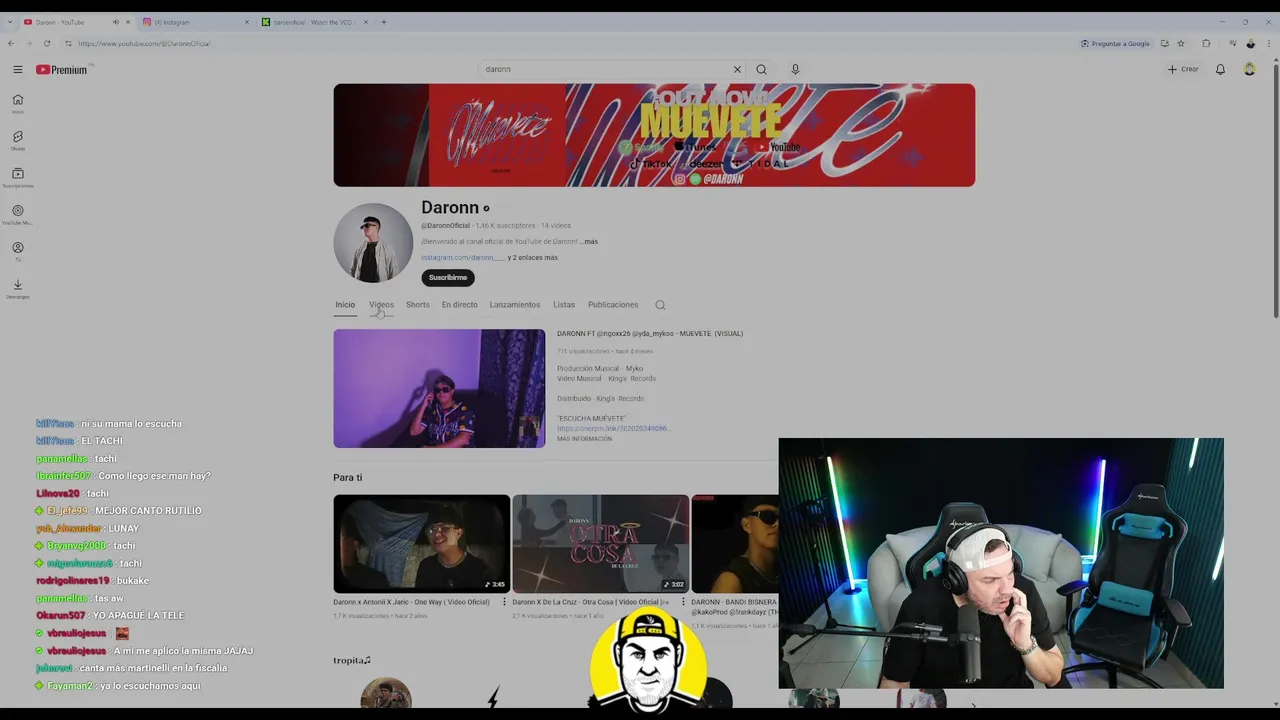The height and width of the screenshot is (720, 1280).
Task: Open the Listas tab
Action: 564,305
